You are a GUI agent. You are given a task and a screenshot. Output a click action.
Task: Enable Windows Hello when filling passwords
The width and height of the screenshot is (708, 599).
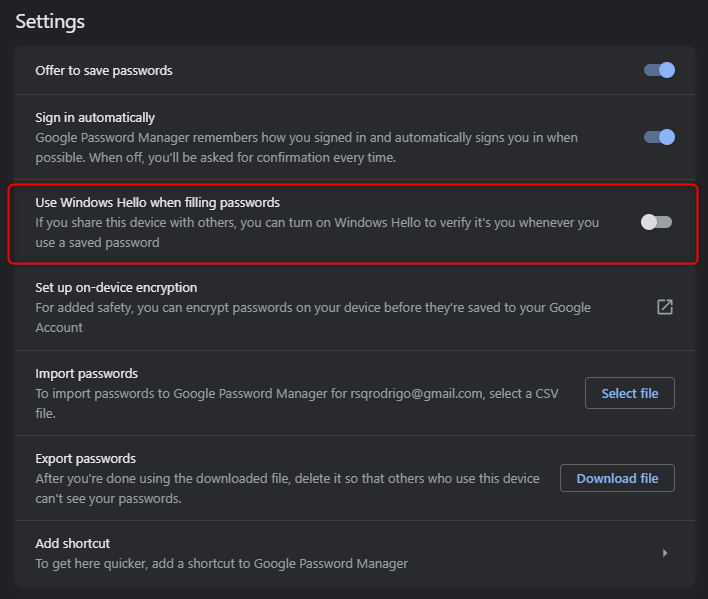(657, 222)
